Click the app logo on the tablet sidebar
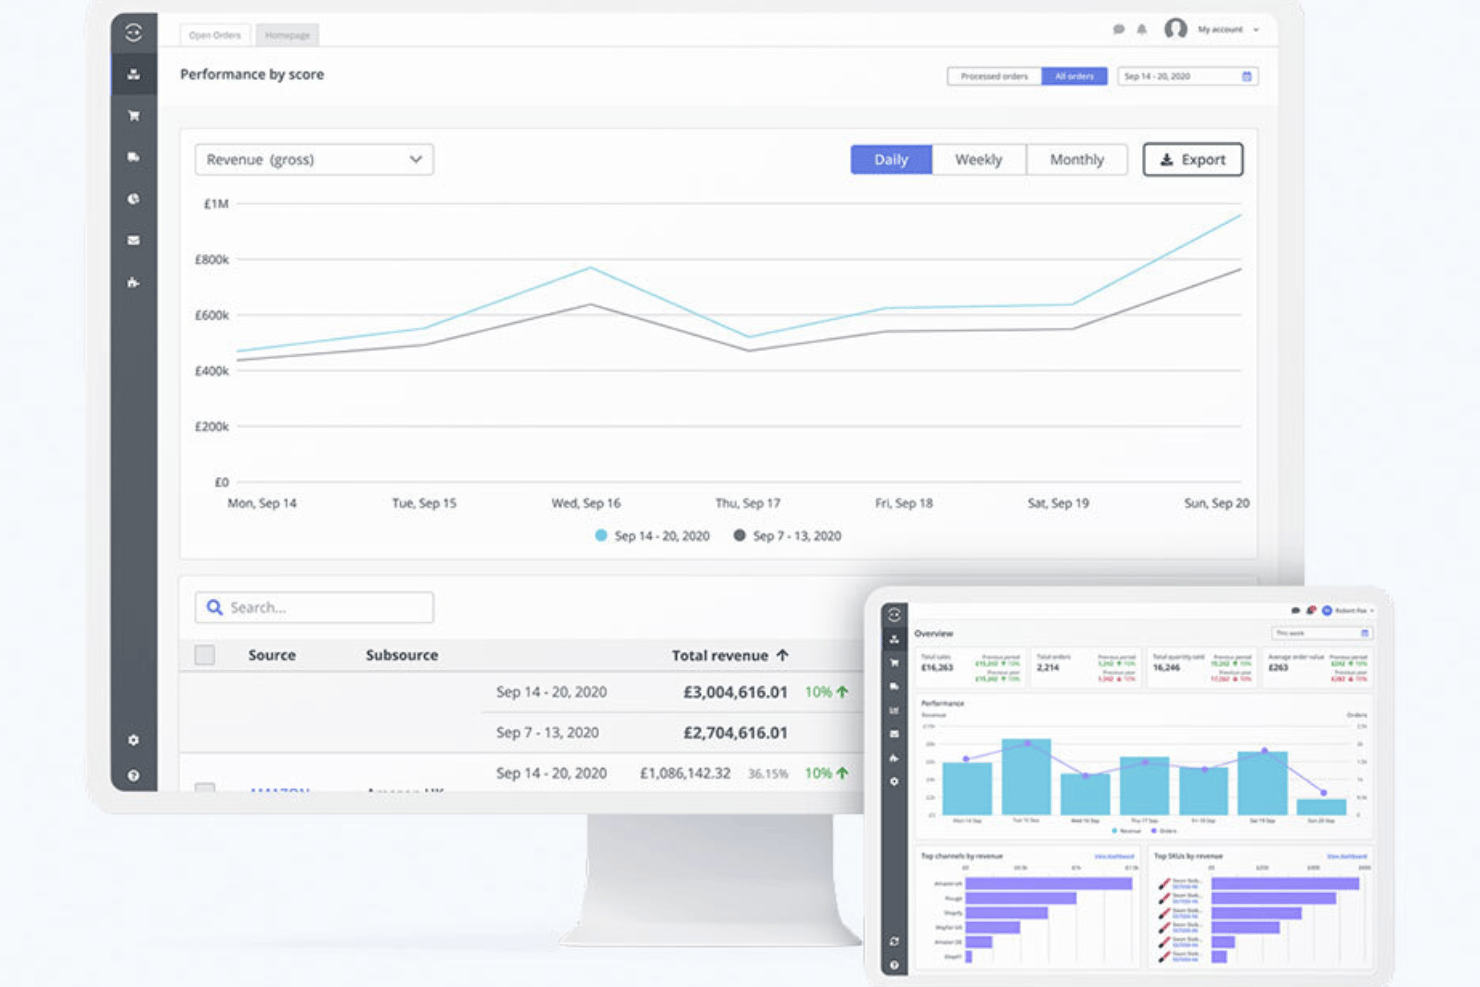Image resolution: width=1480 pixels, height=987 pixels. 894,614
